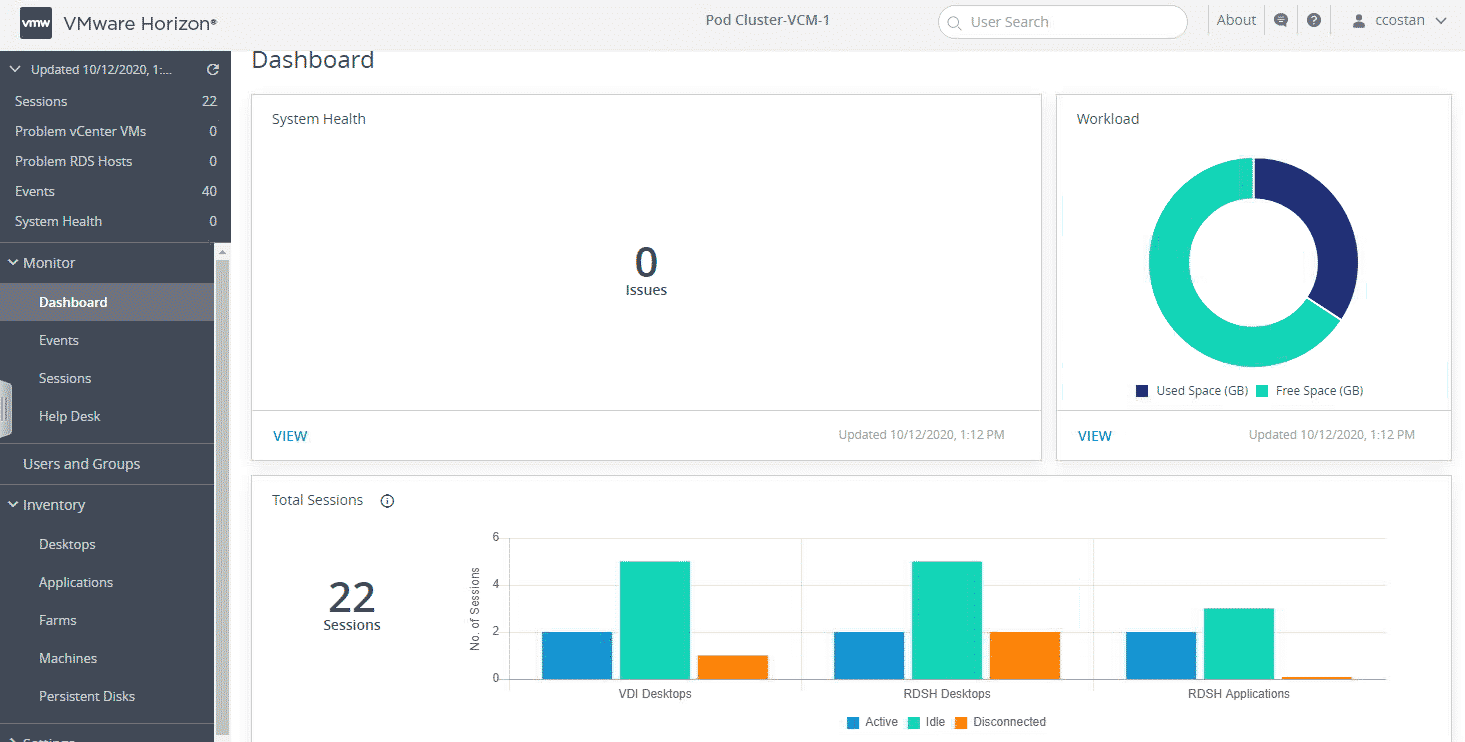Open the ccostan user dropdown arrow
The image size is (1465, 742).
1441,21
